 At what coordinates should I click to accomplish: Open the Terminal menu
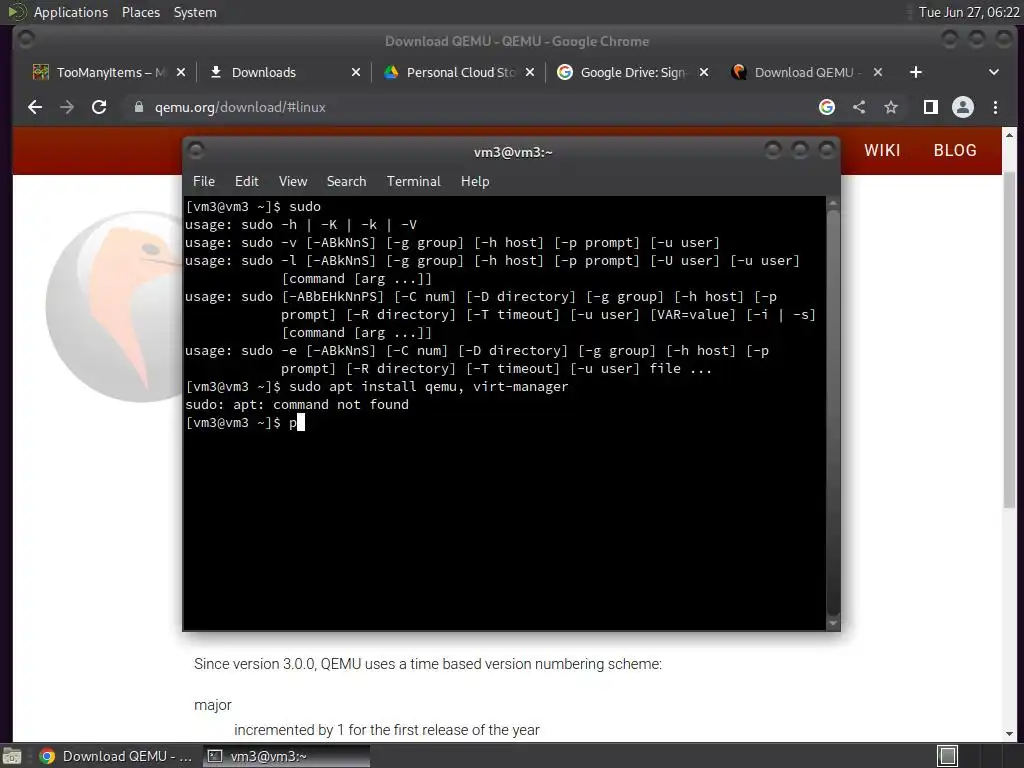[x=413, y=182]
